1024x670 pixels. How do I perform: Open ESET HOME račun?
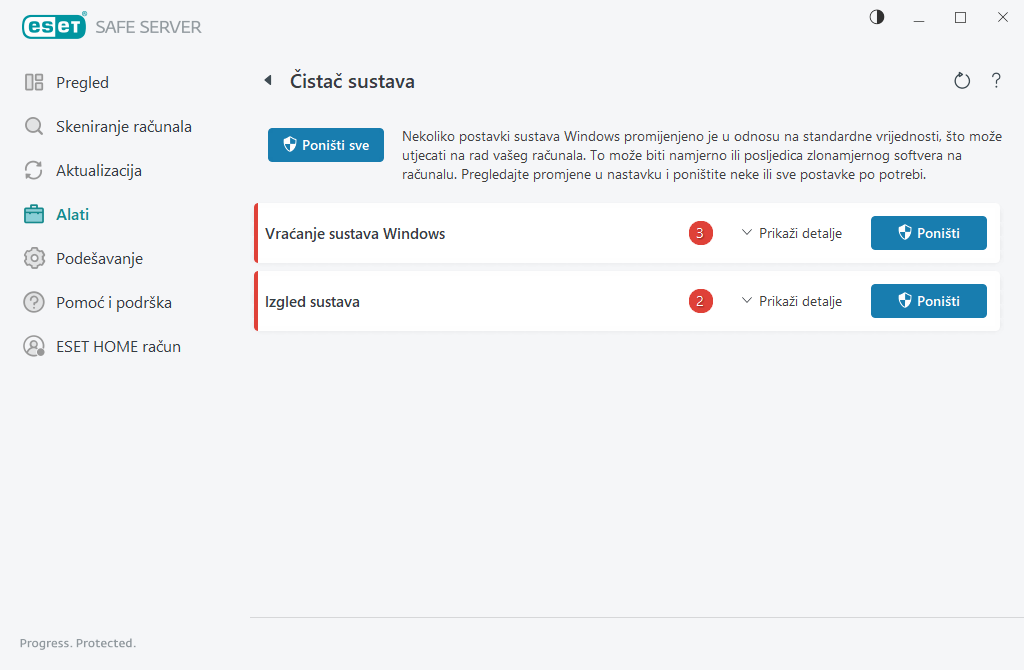103,346
